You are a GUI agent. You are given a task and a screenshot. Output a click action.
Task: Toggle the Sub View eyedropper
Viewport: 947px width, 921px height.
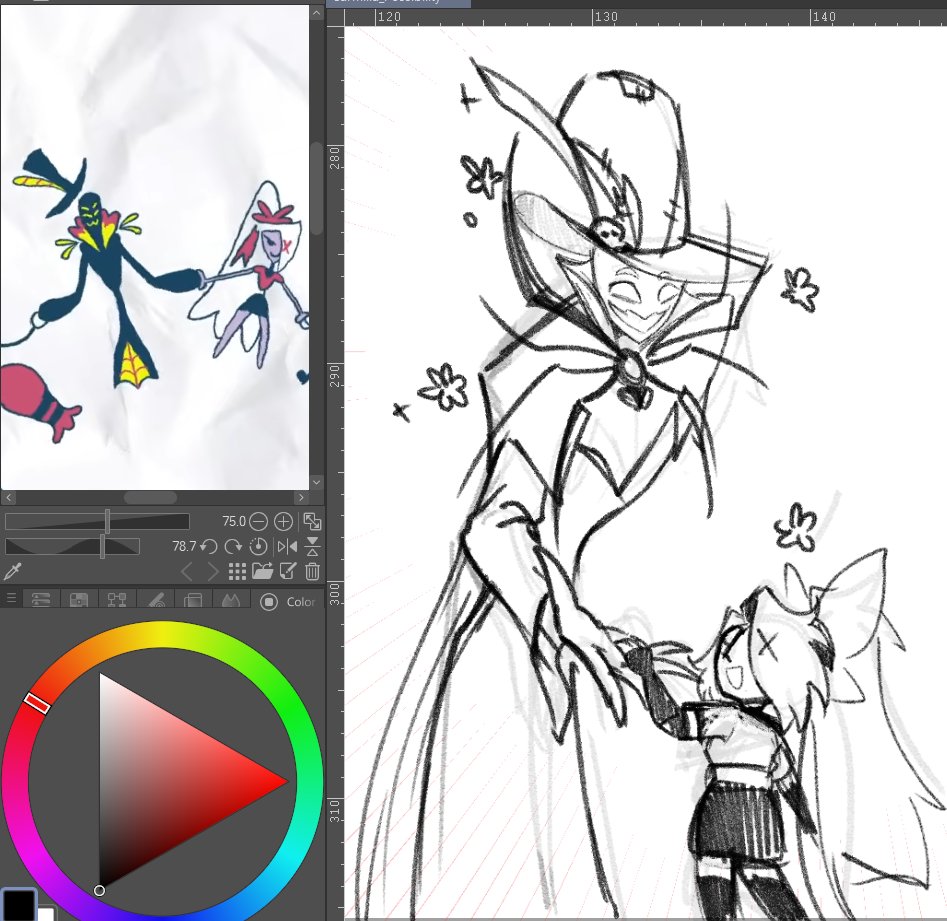pos(13,571)
